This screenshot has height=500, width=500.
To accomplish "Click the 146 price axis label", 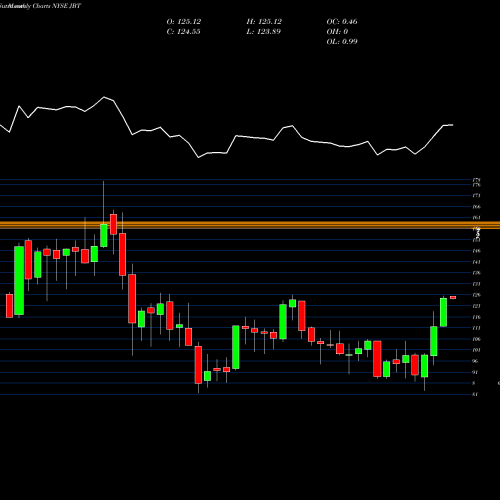I will (476, 251).
